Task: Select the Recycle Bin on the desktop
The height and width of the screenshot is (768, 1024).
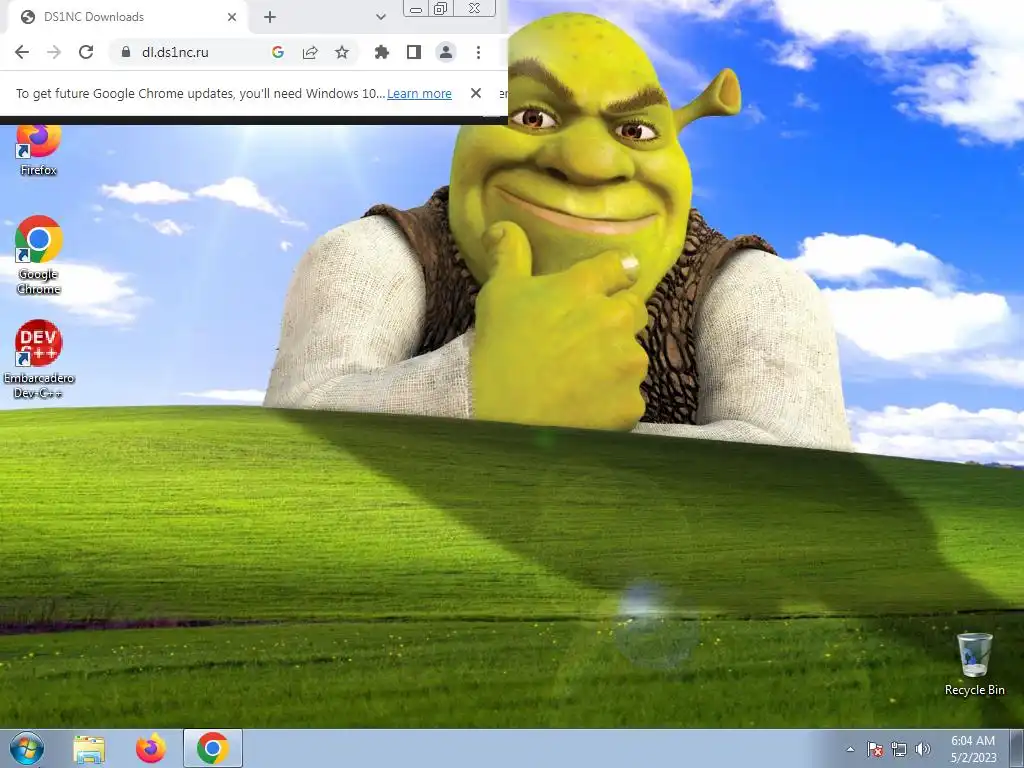Action: [974, 664]
